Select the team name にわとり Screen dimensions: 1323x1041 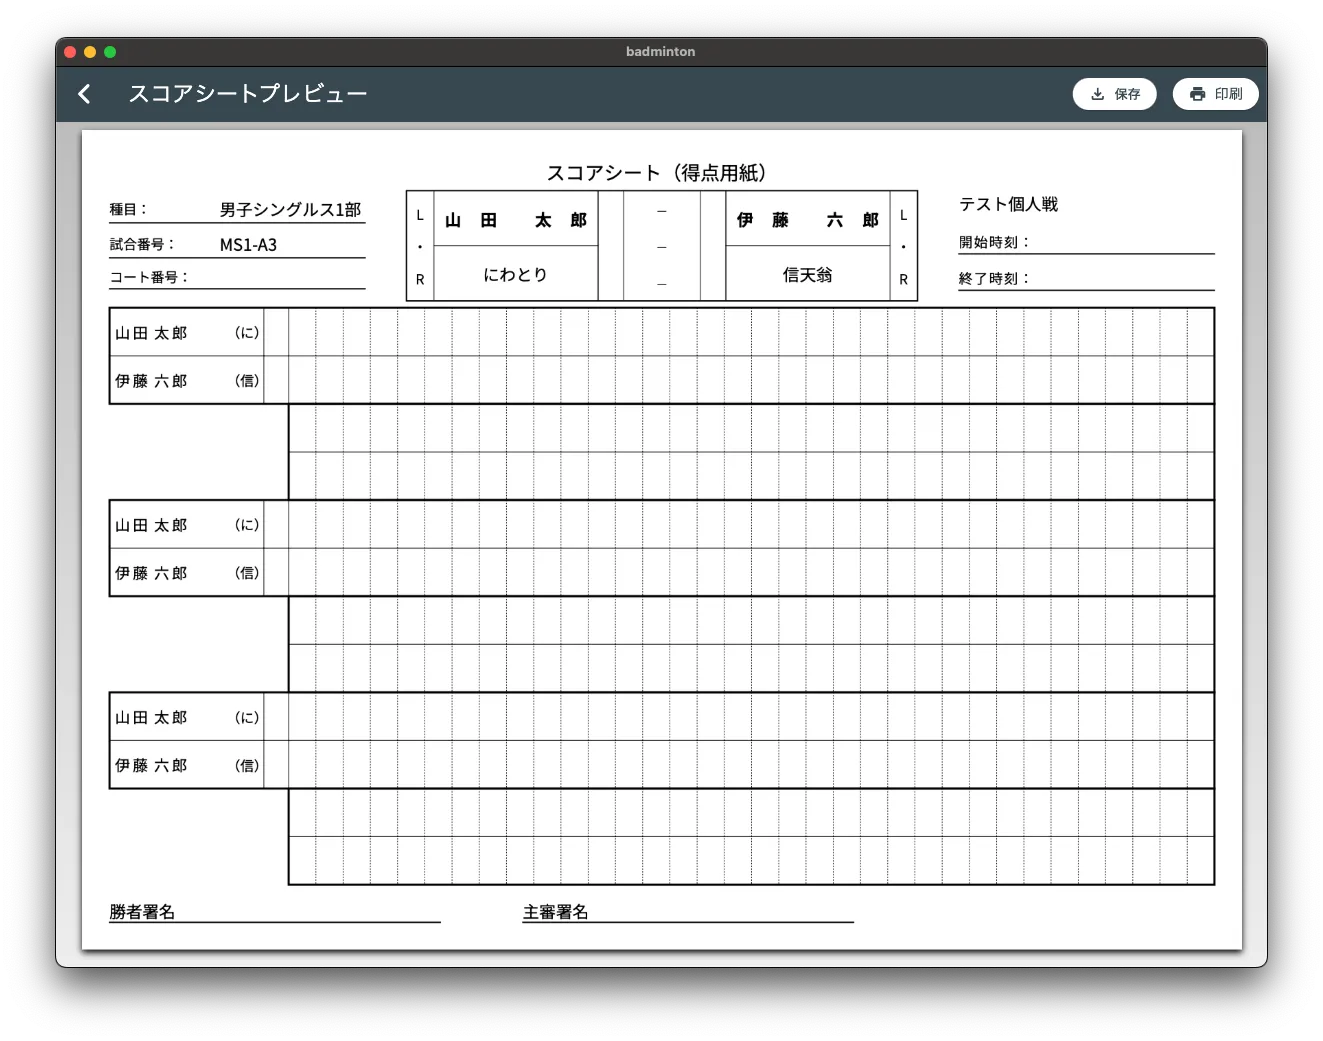[514, 273]
